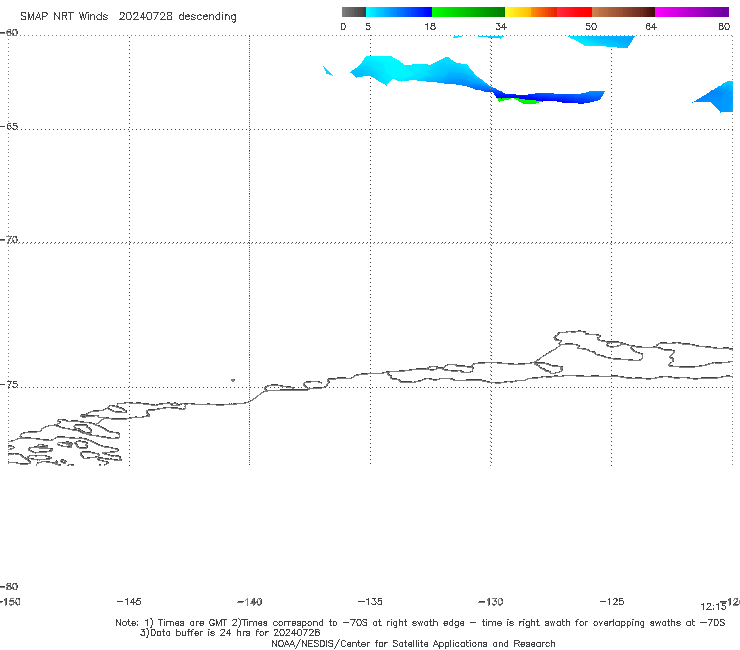This screenshot has height=650, width=740.
Task: Click the green 18-34 color bar segment
Action: pos(468,12)
